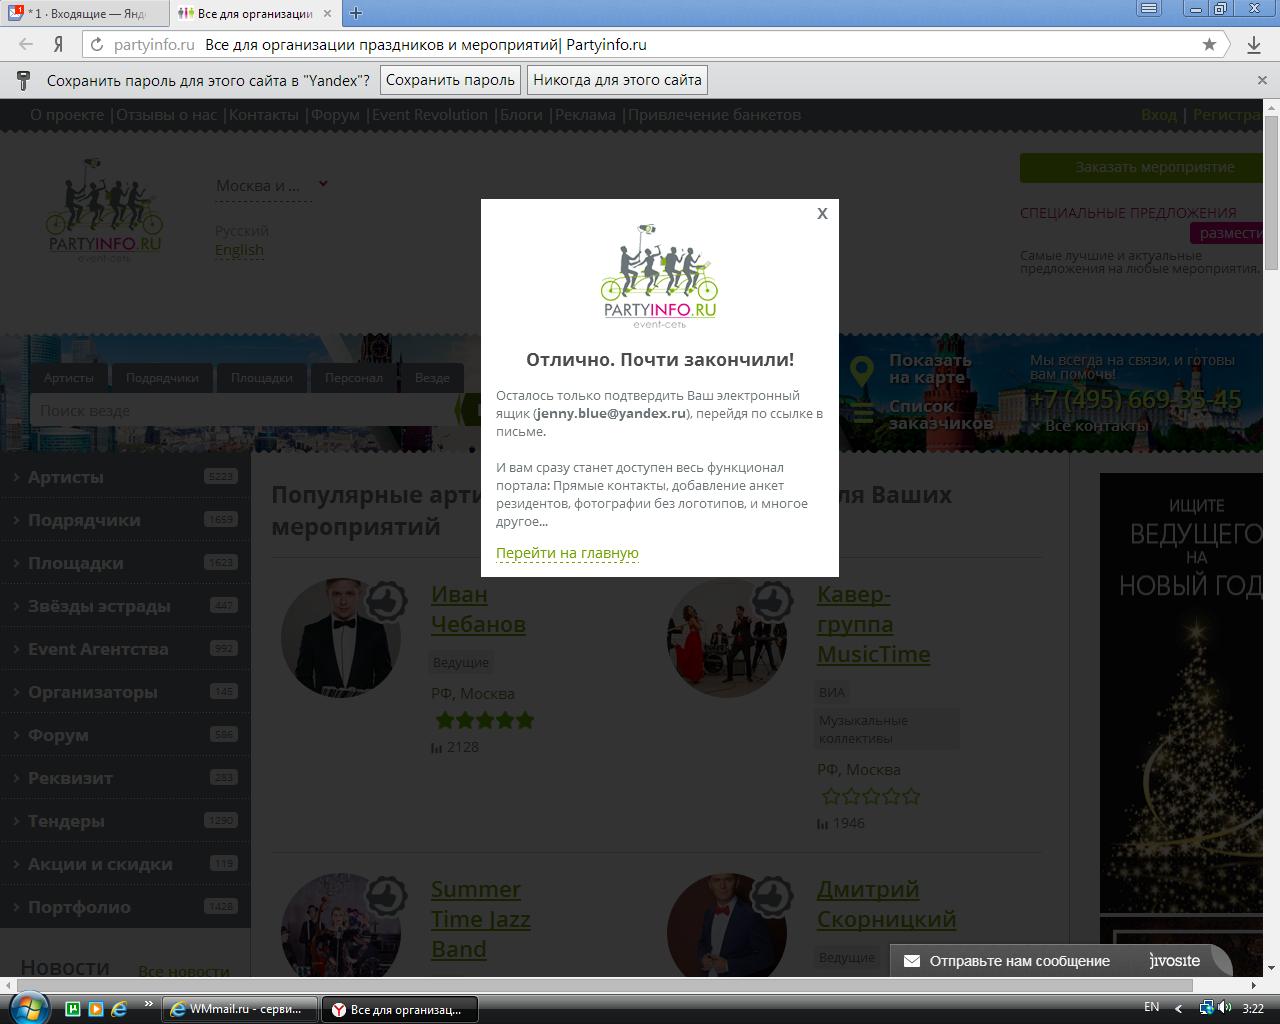The image size is (1280, 1024).
Task: Expand 'Артисты' in the sidebar
Action: [x=125, y=477]
